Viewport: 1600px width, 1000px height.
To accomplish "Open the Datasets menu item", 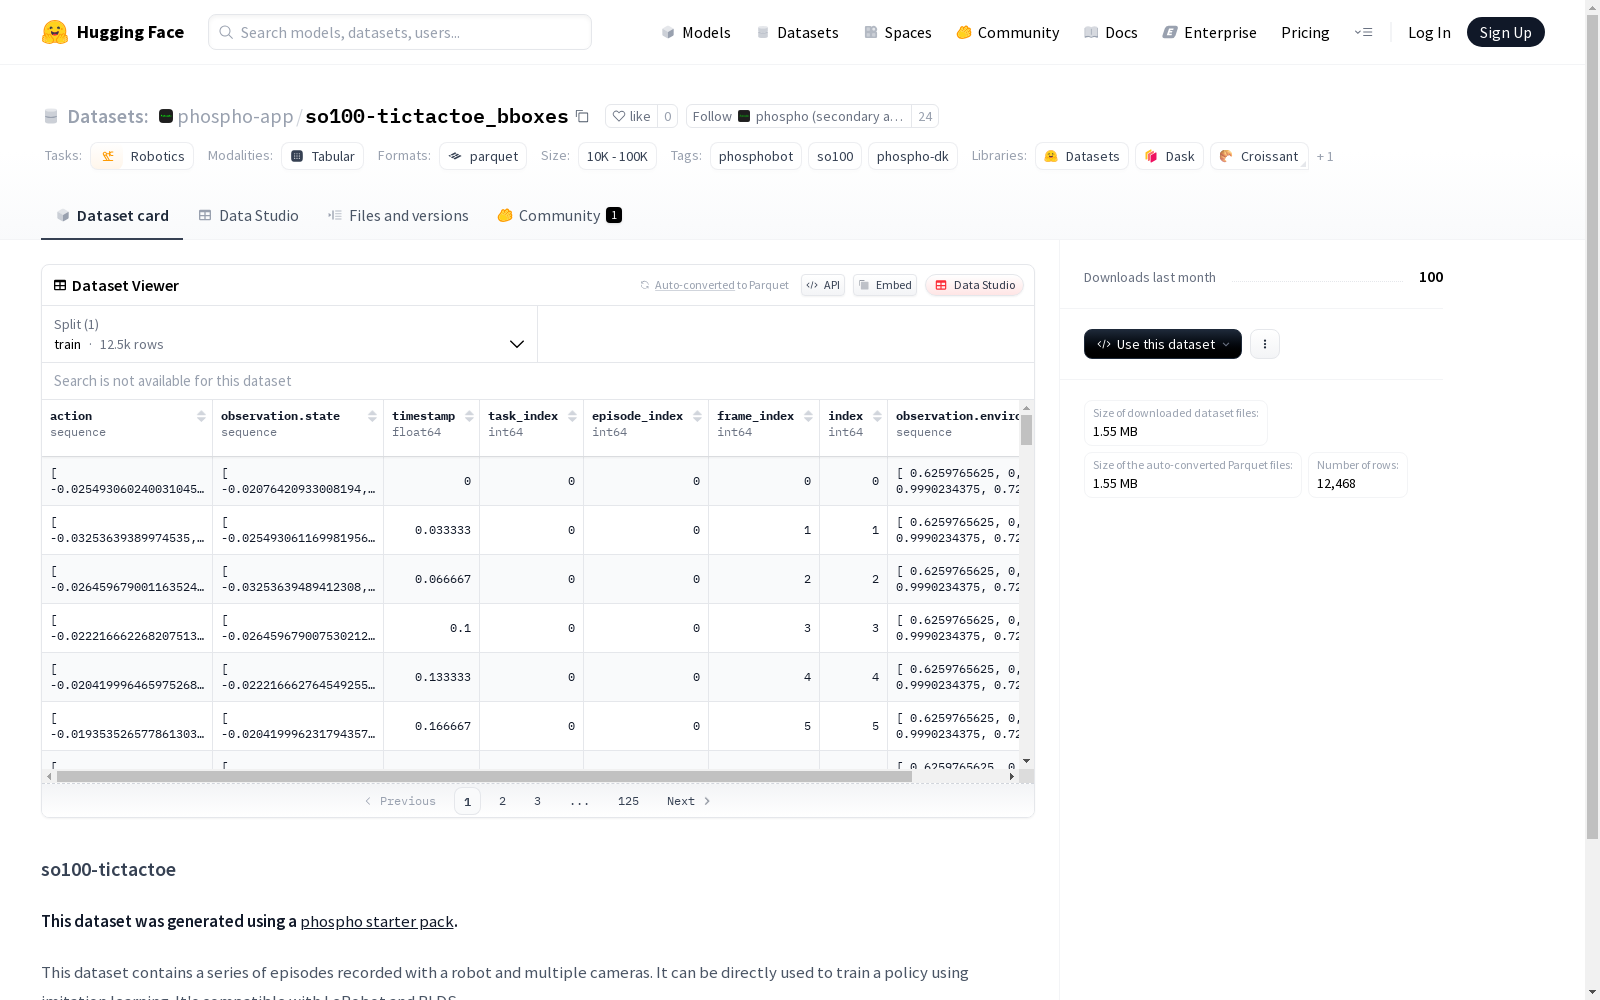I will pos(797,32).
